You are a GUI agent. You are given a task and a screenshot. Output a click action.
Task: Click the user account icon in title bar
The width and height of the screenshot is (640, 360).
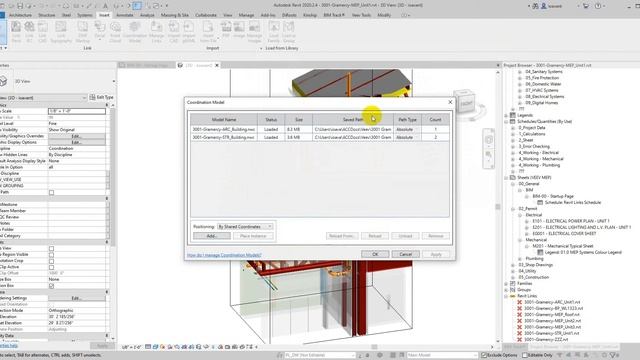[x=544, y=6]
